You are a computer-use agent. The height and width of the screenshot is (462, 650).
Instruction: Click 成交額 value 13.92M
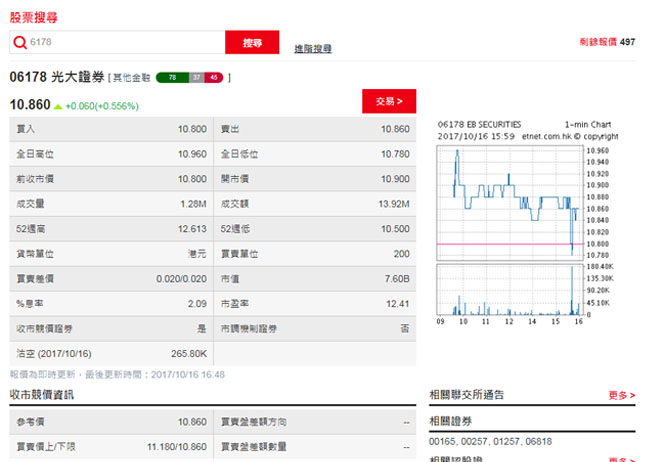(394, 204)
